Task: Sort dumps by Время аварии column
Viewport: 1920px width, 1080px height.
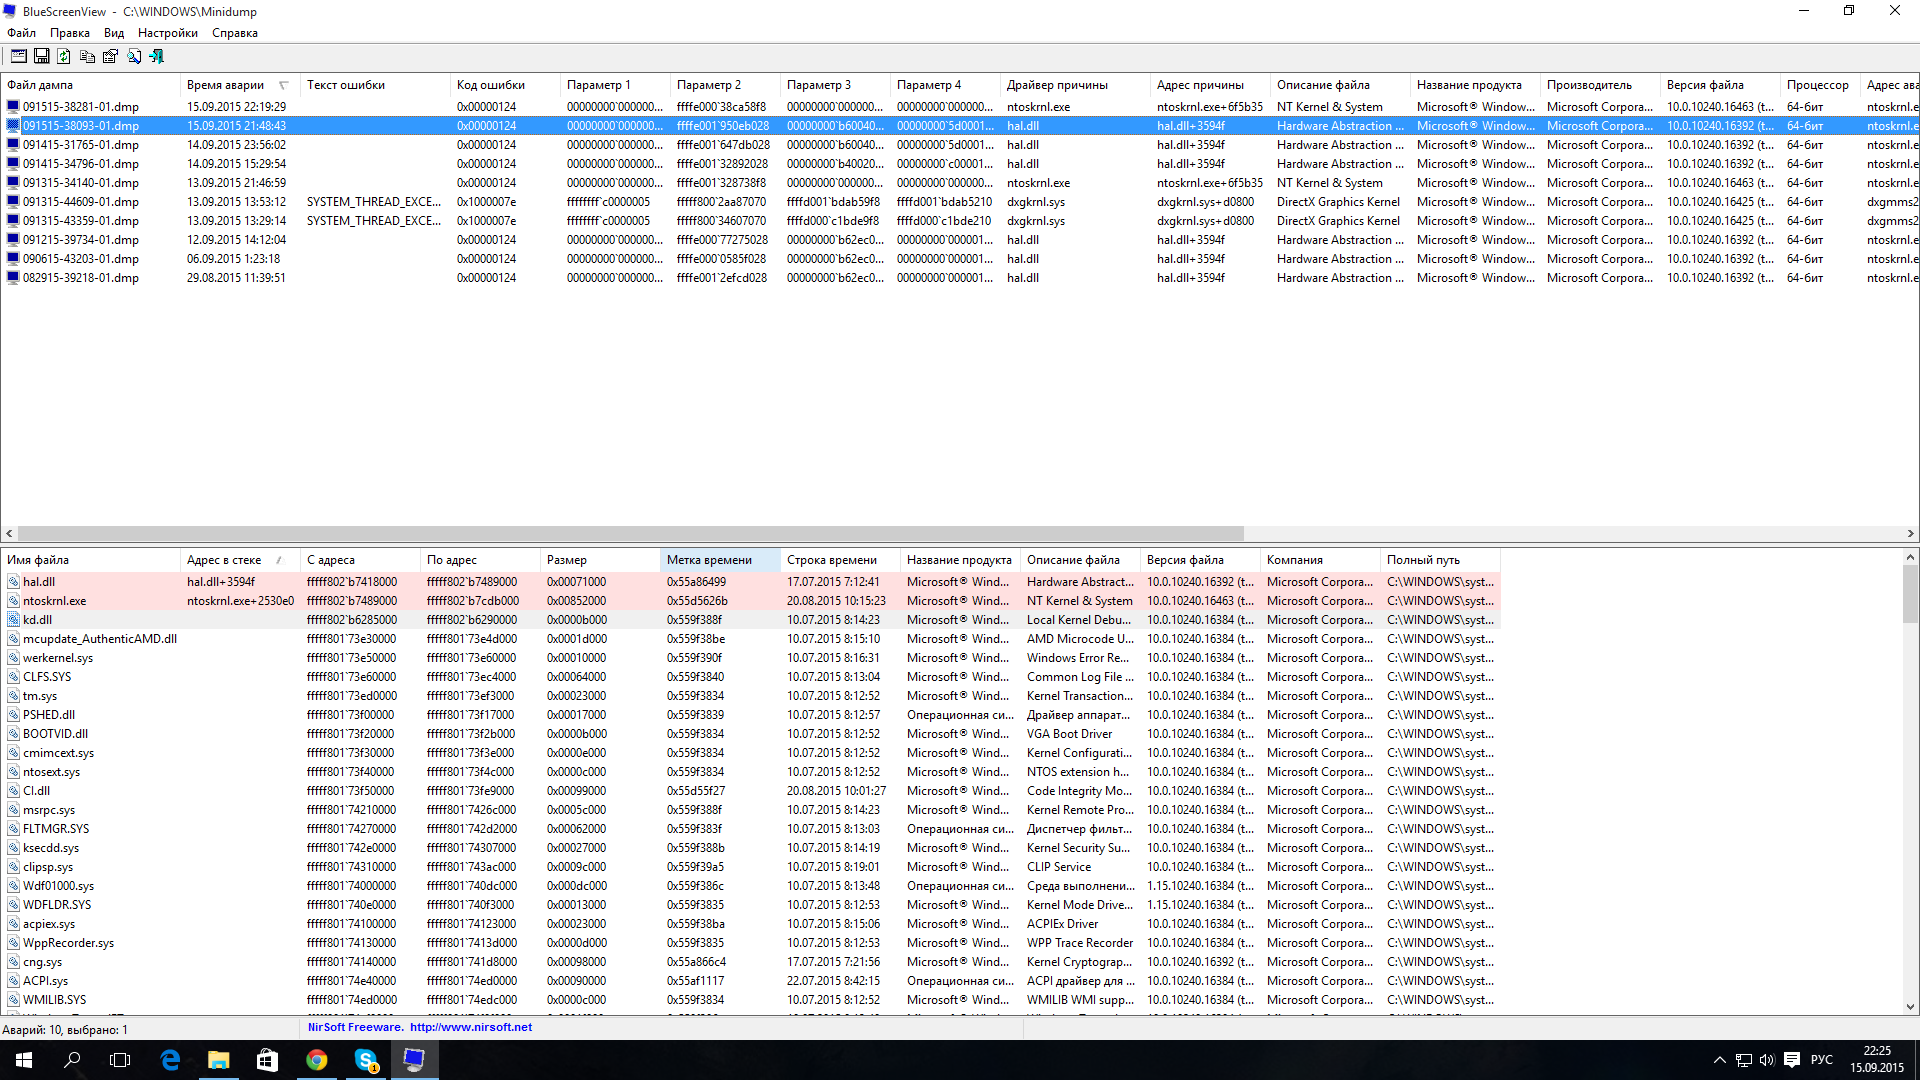Action: (226, 85)
